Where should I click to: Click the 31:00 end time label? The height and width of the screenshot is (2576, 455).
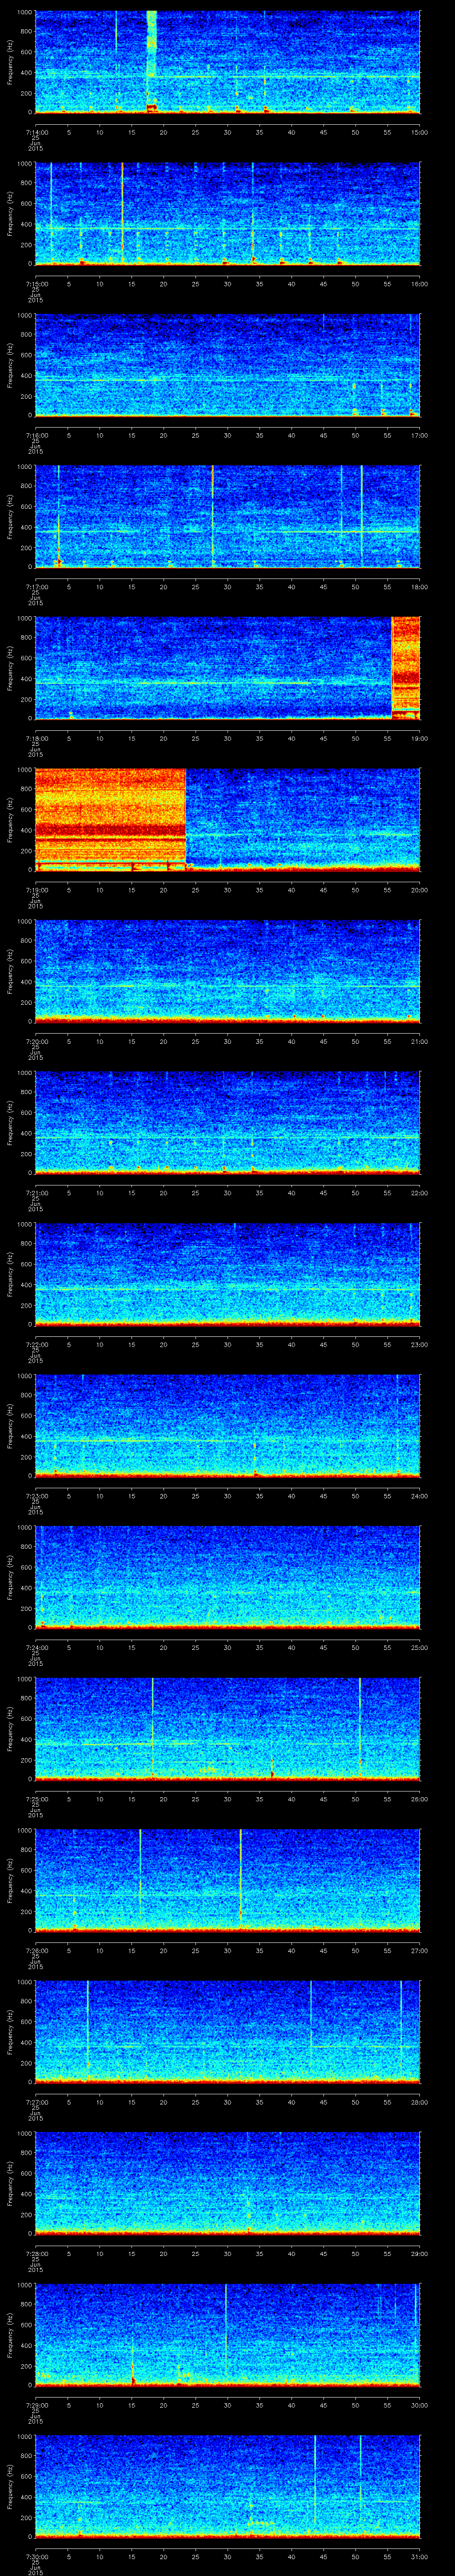pyautogui.click(x=419, y=2556)
